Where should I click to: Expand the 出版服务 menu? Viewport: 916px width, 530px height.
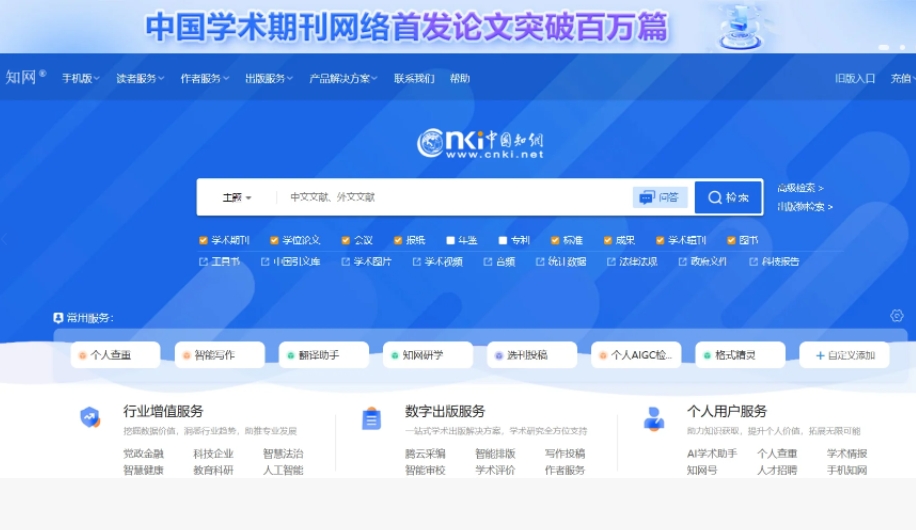point(269,78)
